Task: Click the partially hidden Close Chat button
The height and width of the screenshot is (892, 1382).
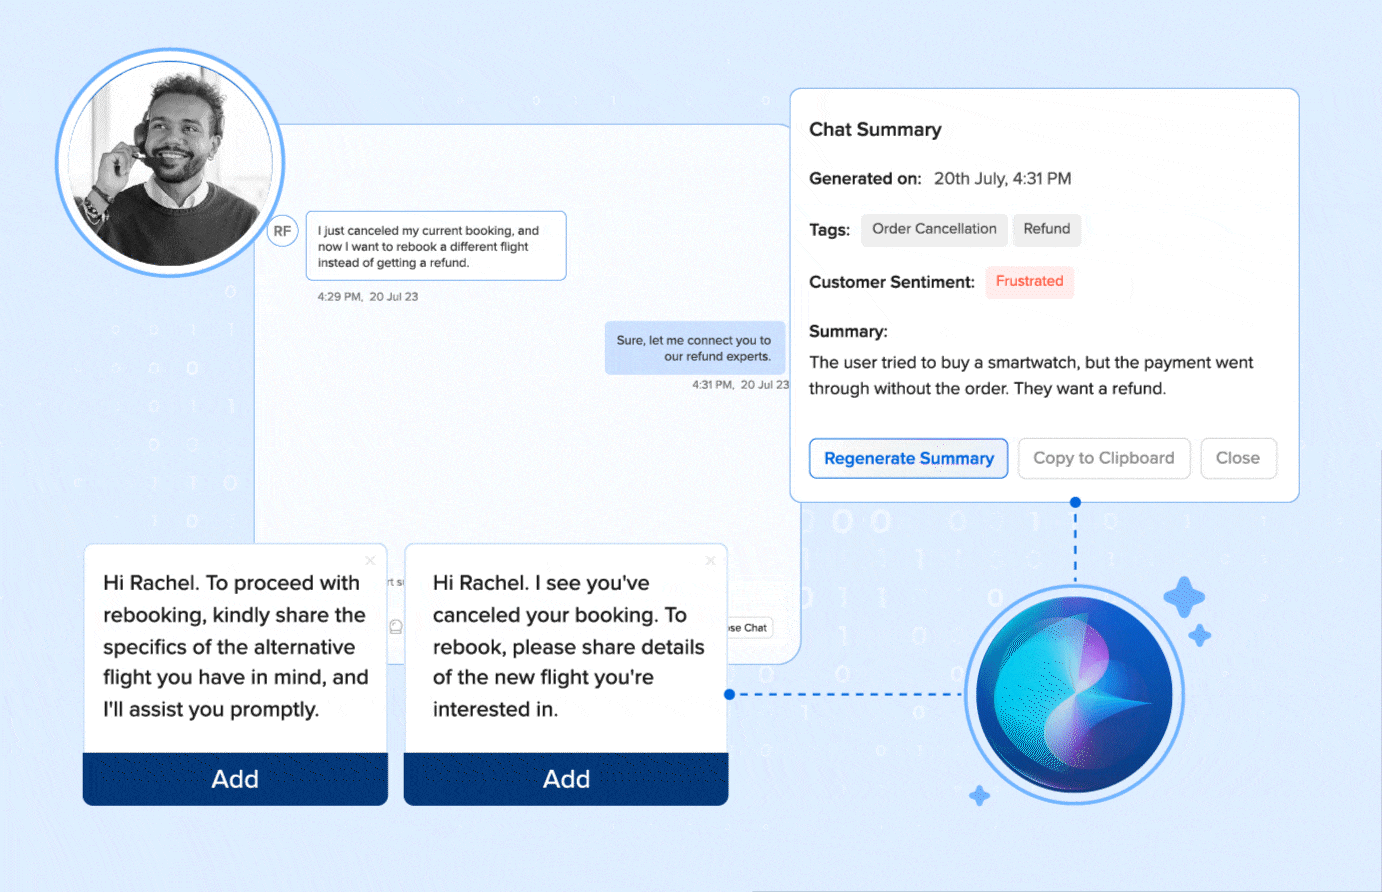Action: coord(751,628)
